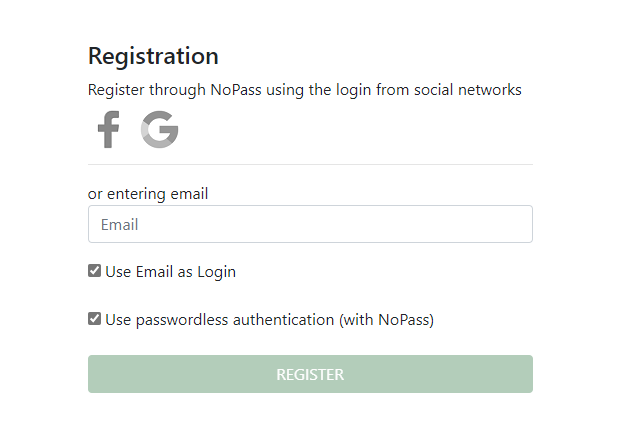The height and width of the screenshot is (434, 623).
Task: Click the "Use Email as Login" label text
Action: click(170, 271)
